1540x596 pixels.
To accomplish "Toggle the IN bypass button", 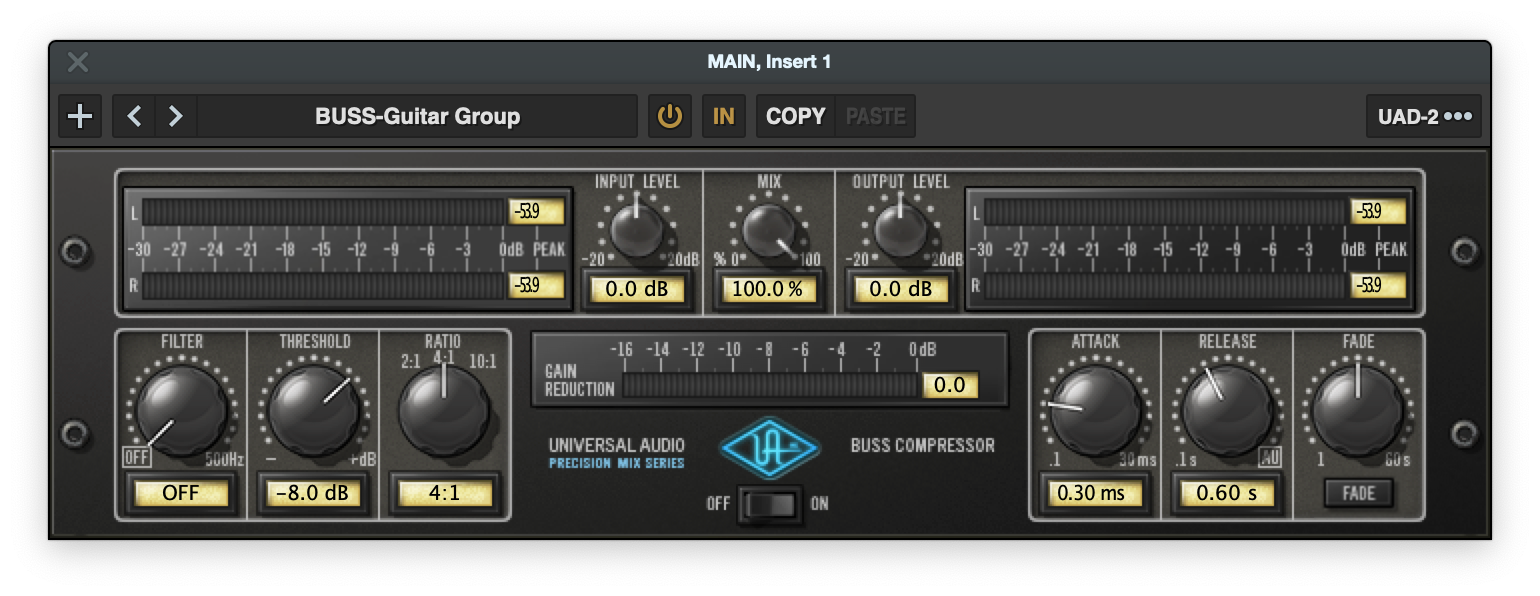I will click(723, 116).
